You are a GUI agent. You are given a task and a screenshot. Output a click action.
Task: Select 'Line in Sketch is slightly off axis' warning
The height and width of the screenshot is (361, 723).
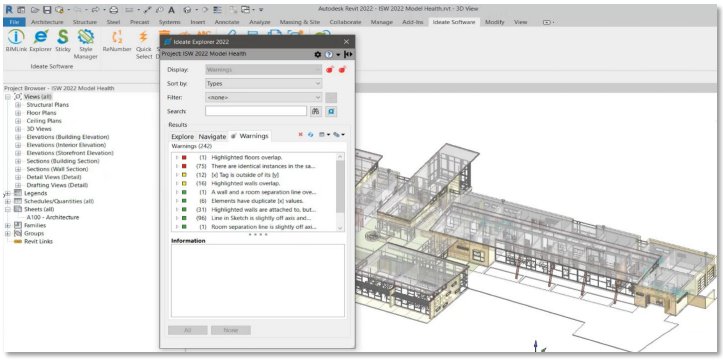click(x=261, y=218)
